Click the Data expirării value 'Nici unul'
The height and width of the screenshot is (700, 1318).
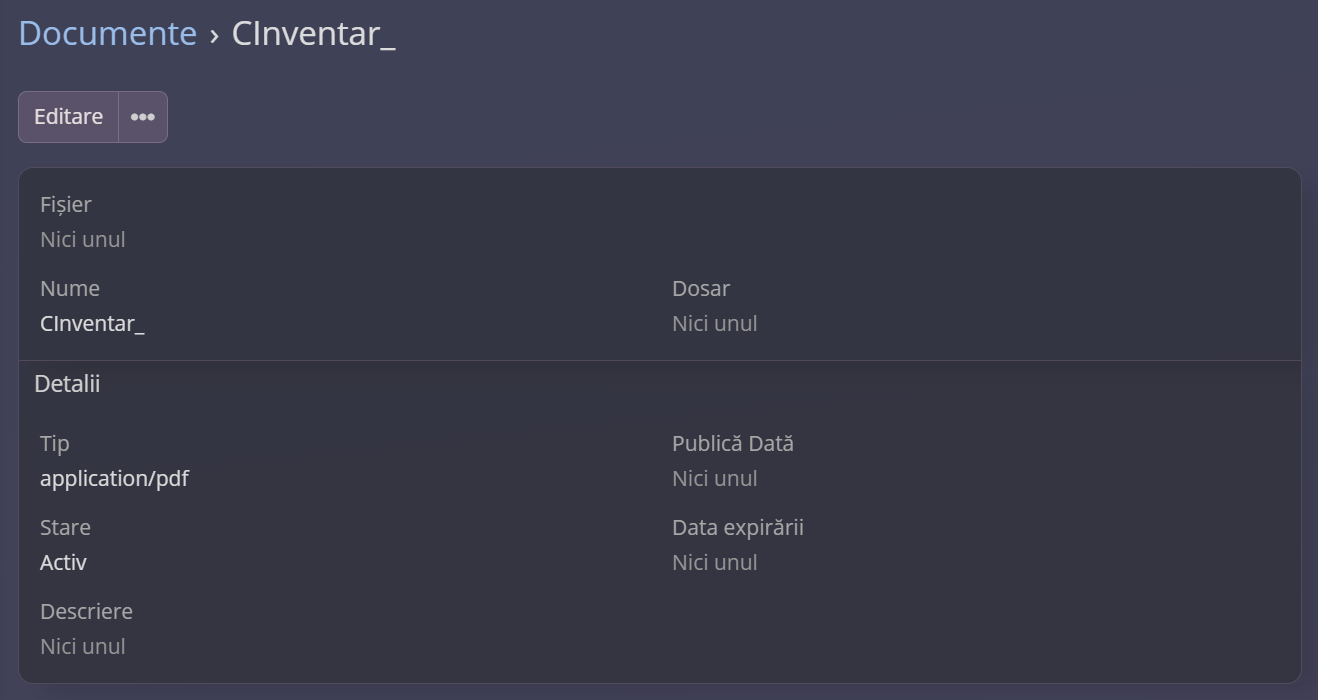tap(715, 562)
